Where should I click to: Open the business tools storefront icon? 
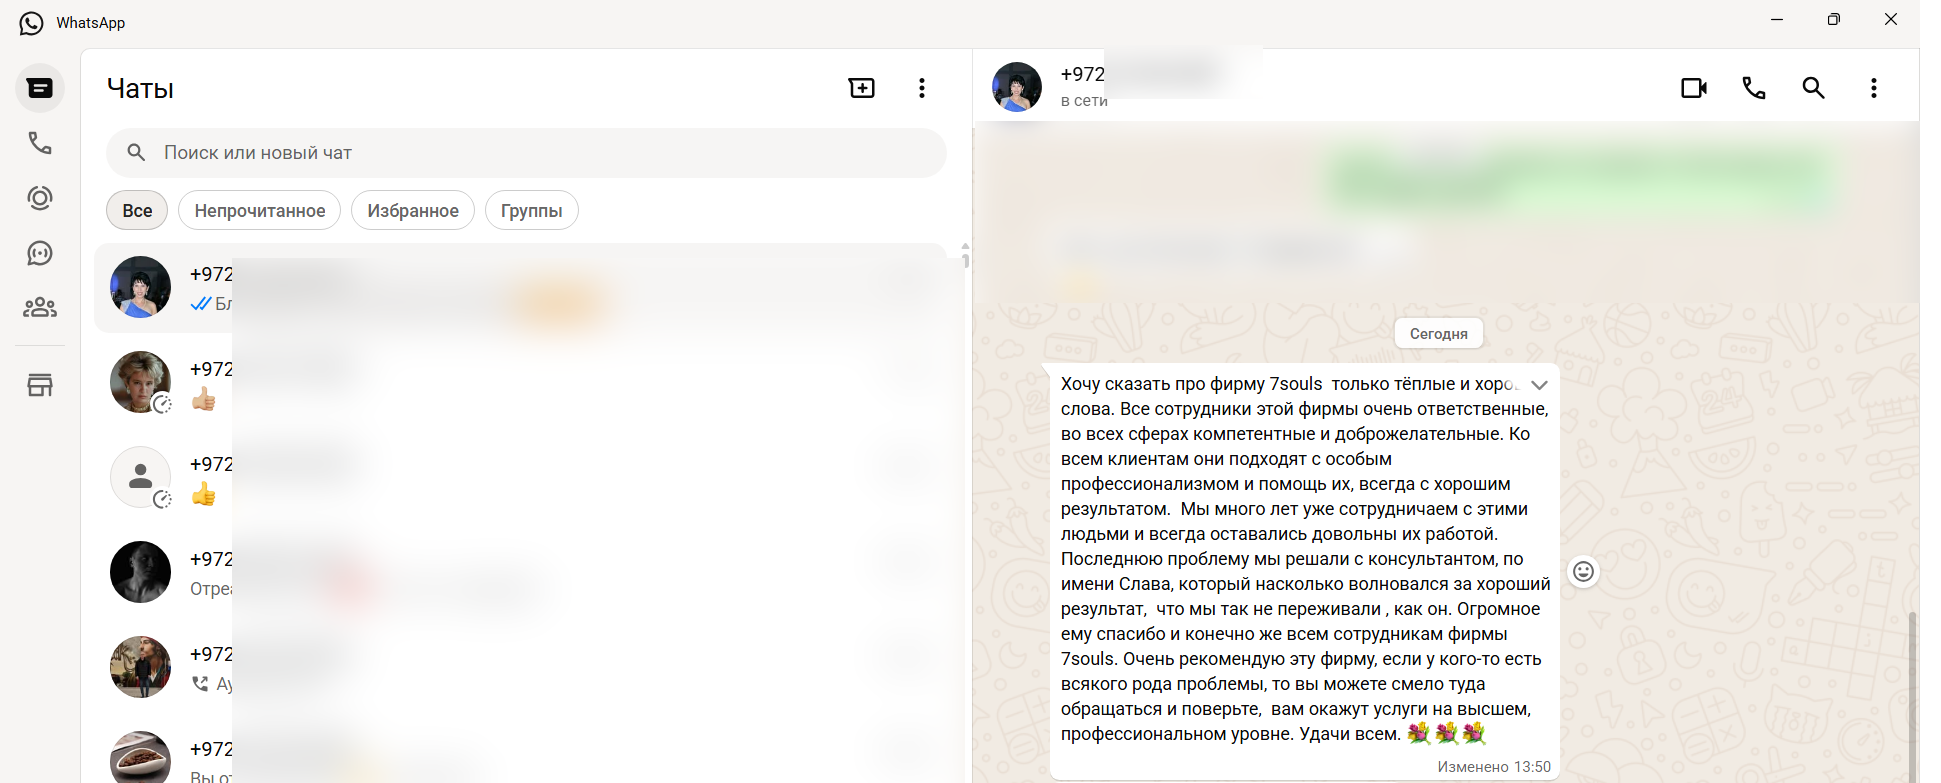40,385
